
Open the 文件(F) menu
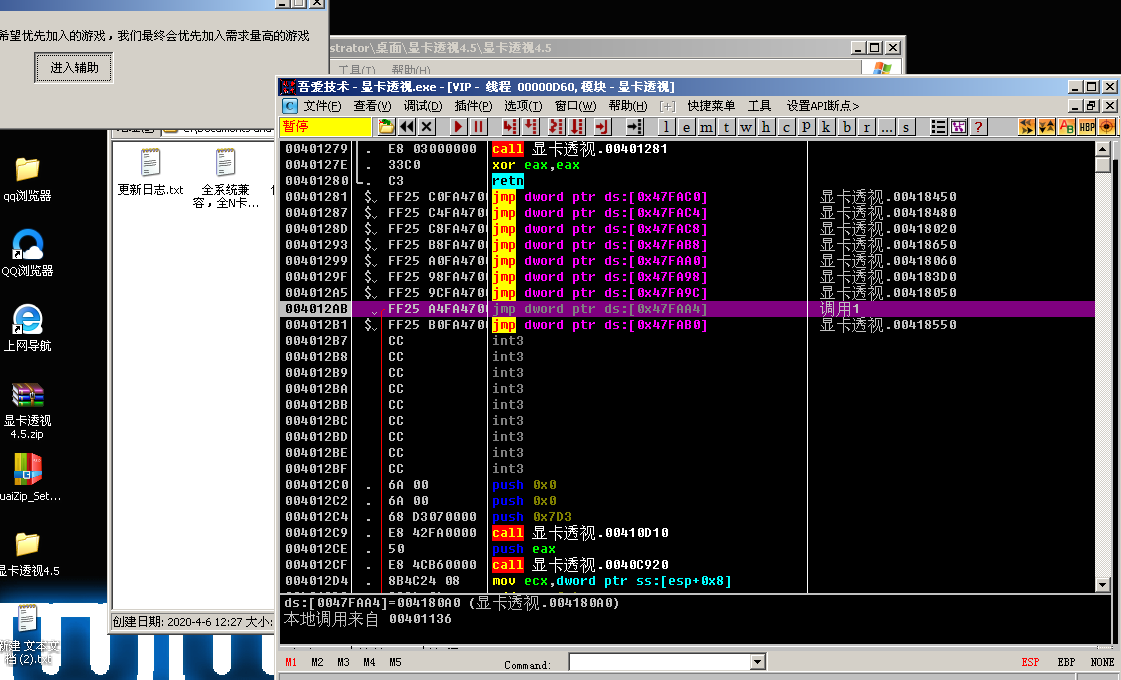[322, 106]
